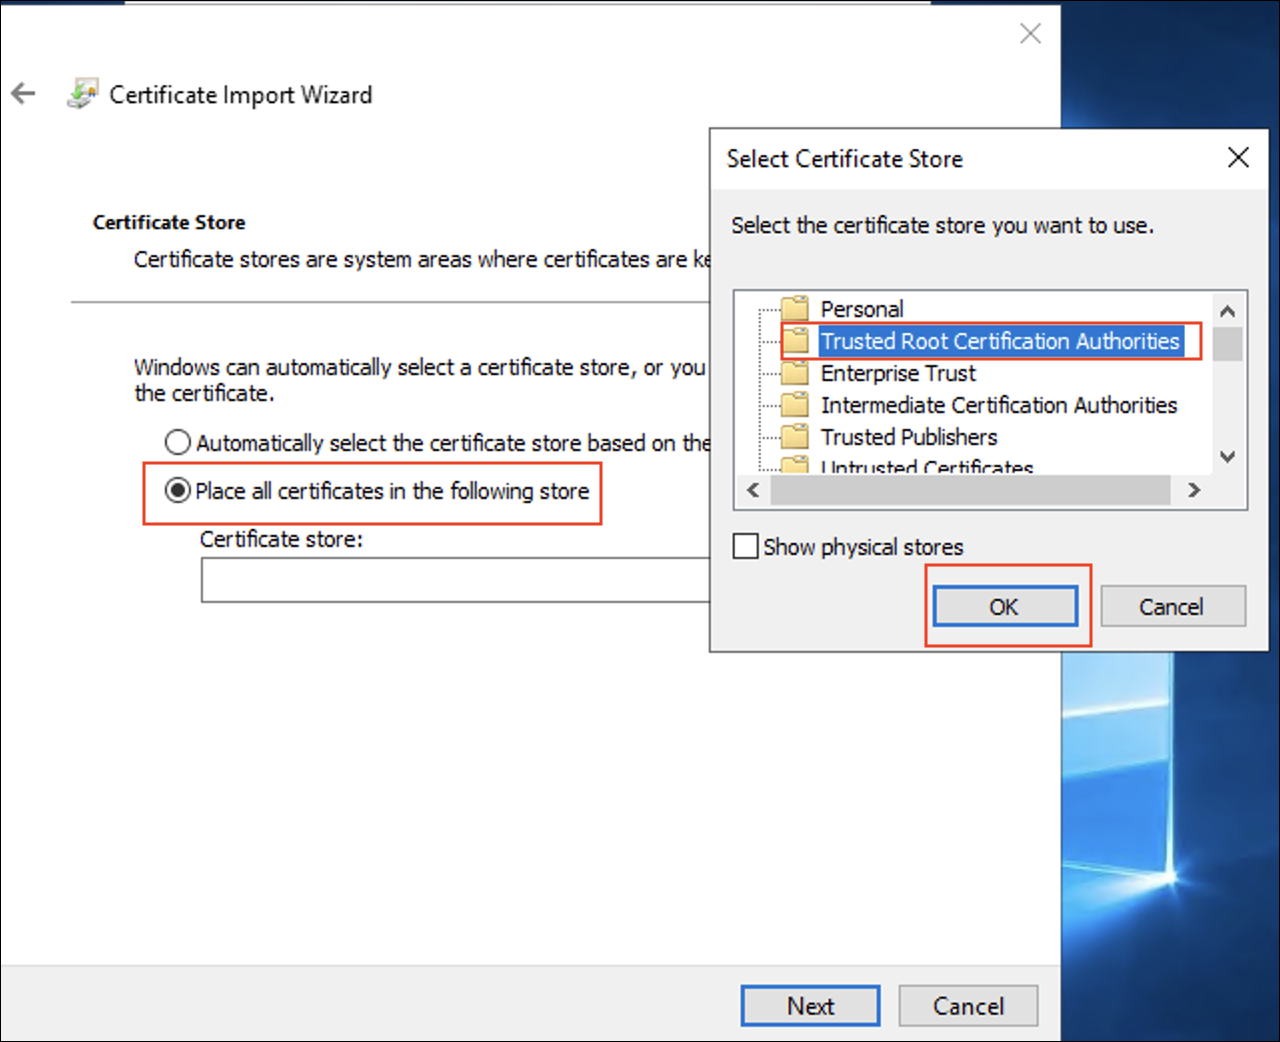Confirm store selection with OK

pyautogui.click(x=1005, y=606)
